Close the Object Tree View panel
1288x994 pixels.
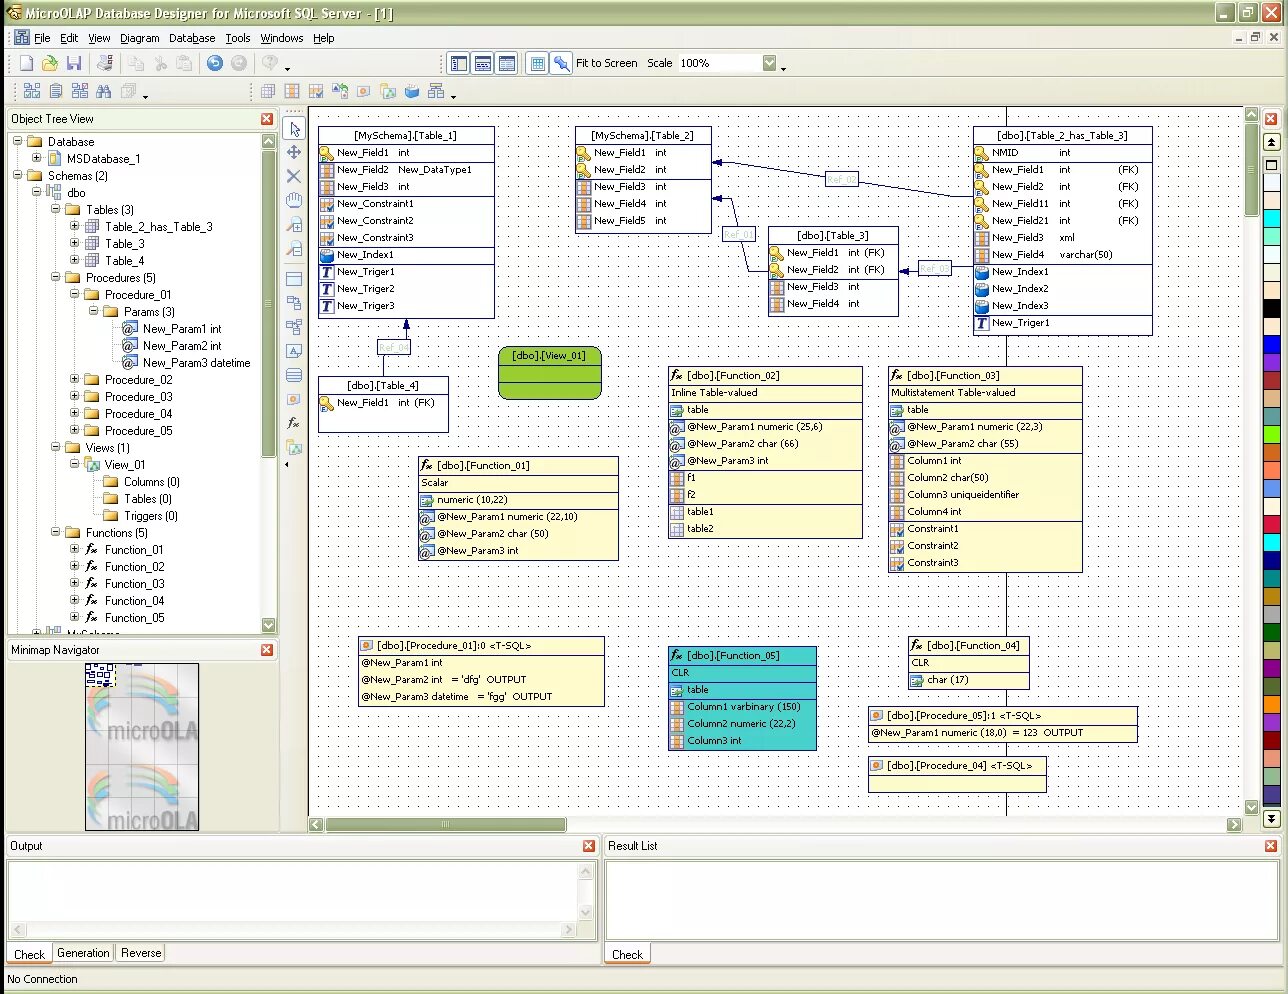267,119
